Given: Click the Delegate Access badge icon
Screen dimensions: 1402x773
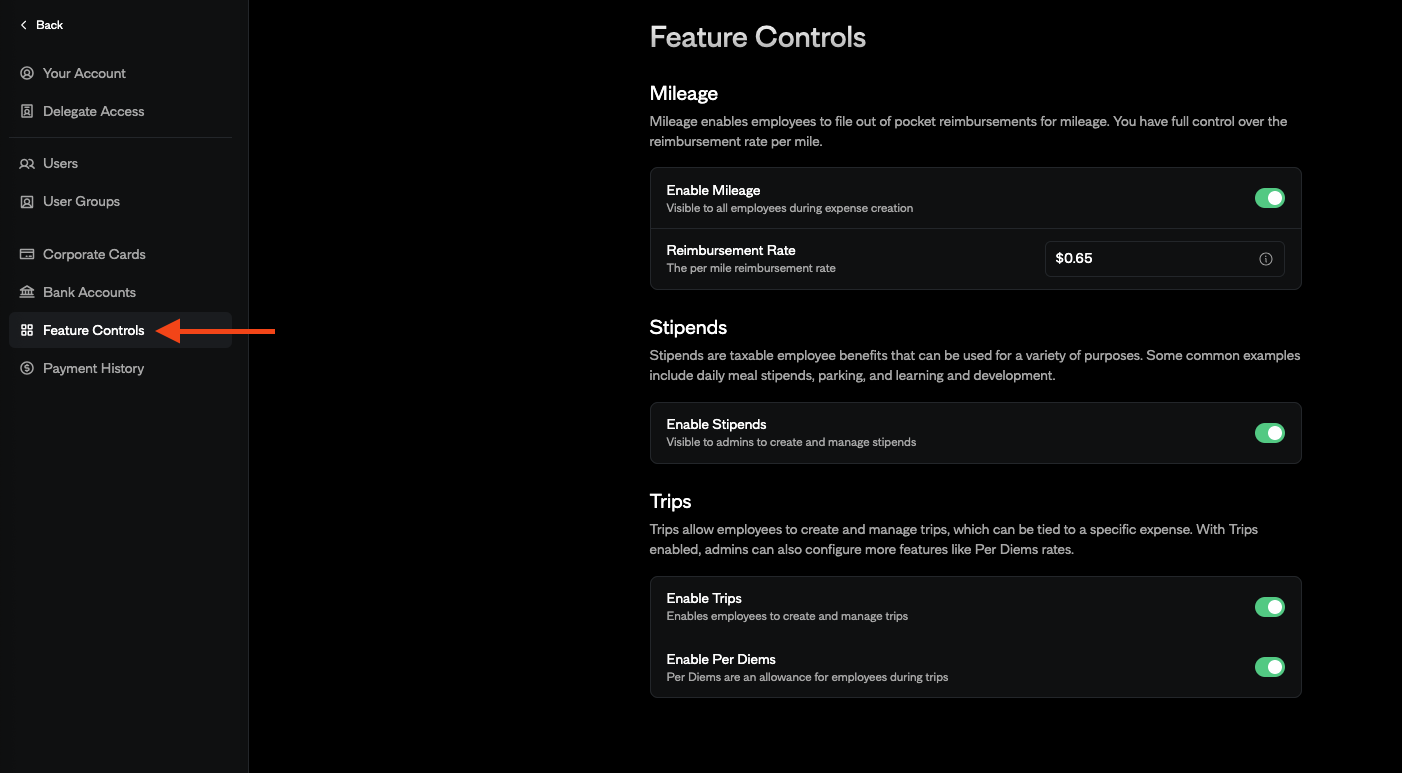Looking at the screenshot, I should (x=27, y=110).
